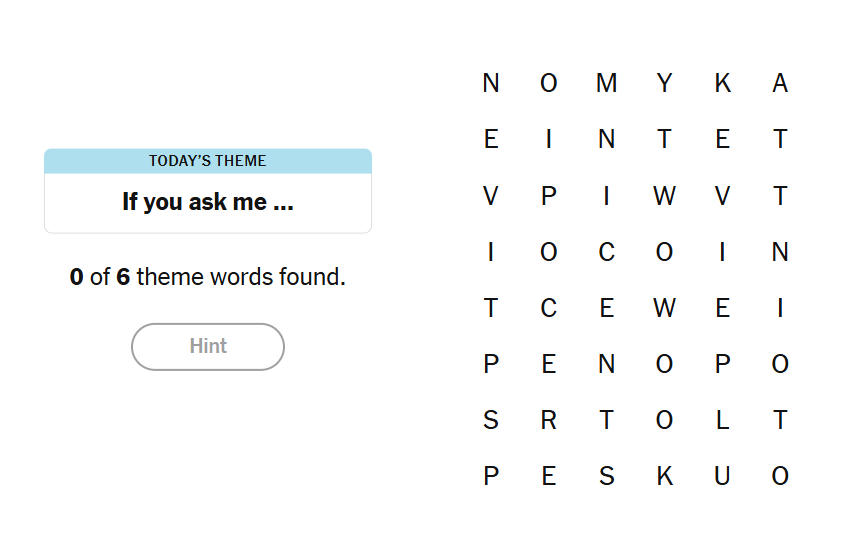Choose the W between E and E
Image resolution: width=847 pixels, height=555 pixels.
pyautogui.click(x=664, y=308)
